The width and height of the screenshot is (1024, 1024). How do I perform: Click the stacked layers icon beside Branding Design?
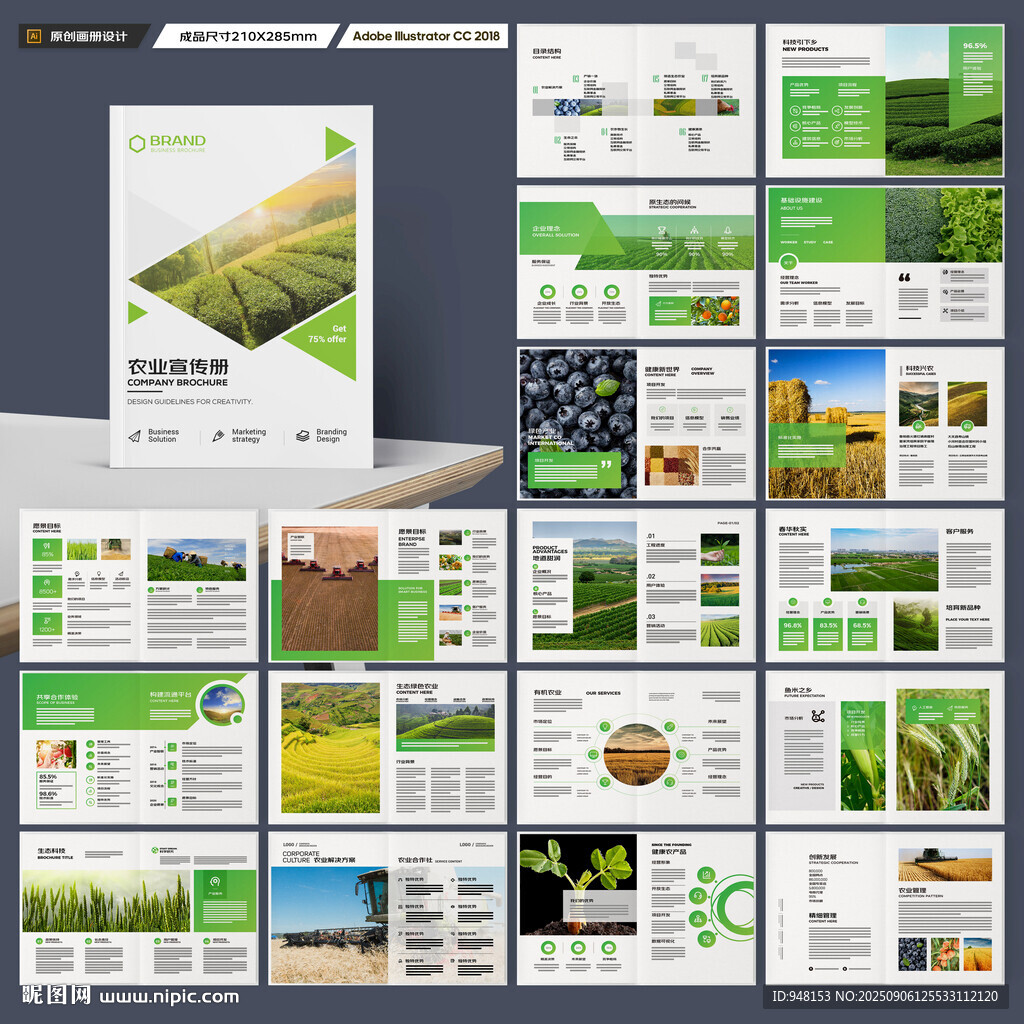(x=302, y=436)
